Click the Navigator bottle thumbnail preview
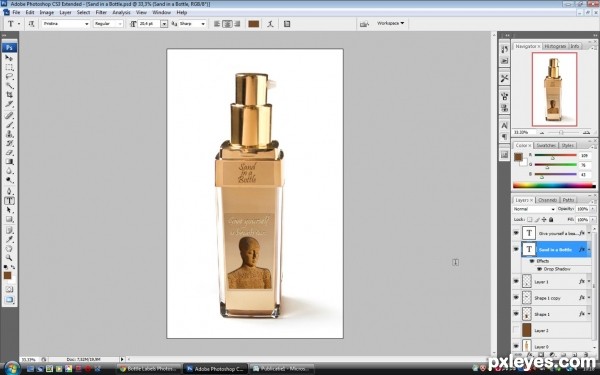 click(x=554, y=89)
